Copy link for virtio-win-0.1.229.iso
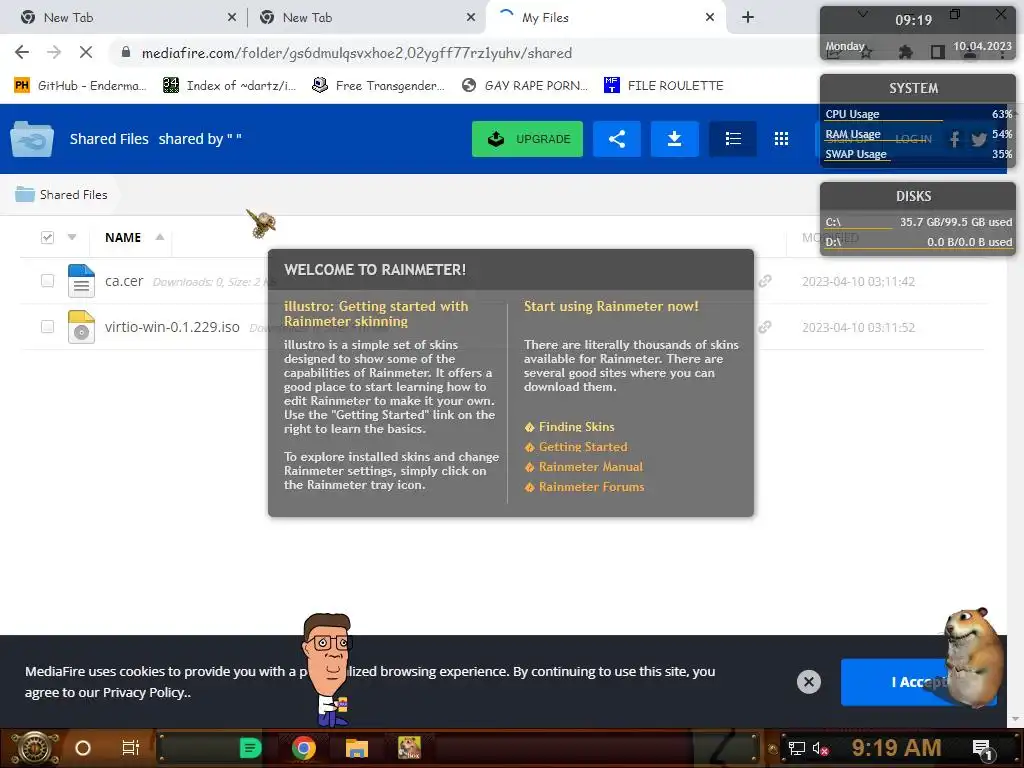 tap(765, 327)
